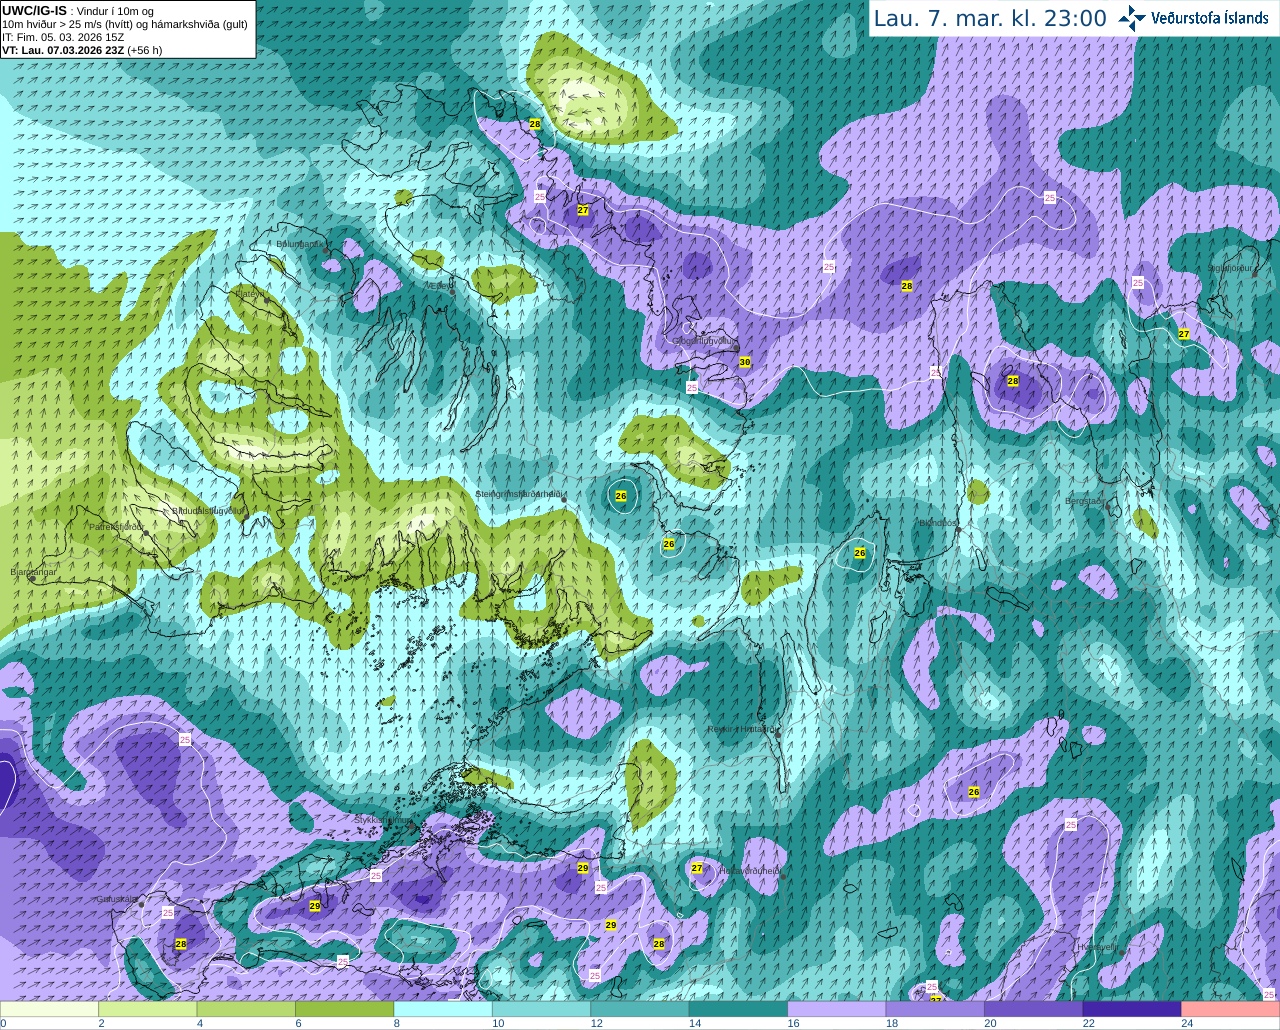This screenshot has width=1280, height=1030.
Task: Pick the olive green 6–8 m/s legend swatch
Action: [345, 1009]
